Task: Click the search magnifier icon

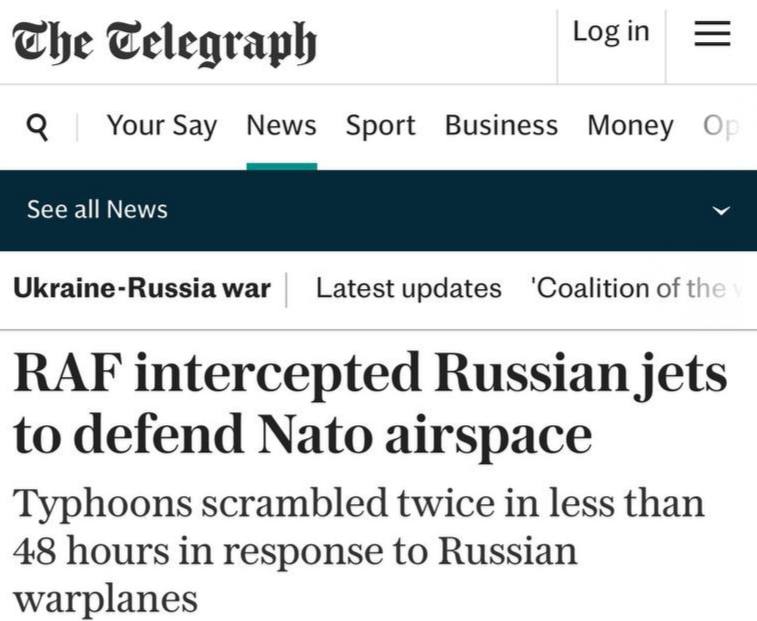Action: tap(37, 126)
